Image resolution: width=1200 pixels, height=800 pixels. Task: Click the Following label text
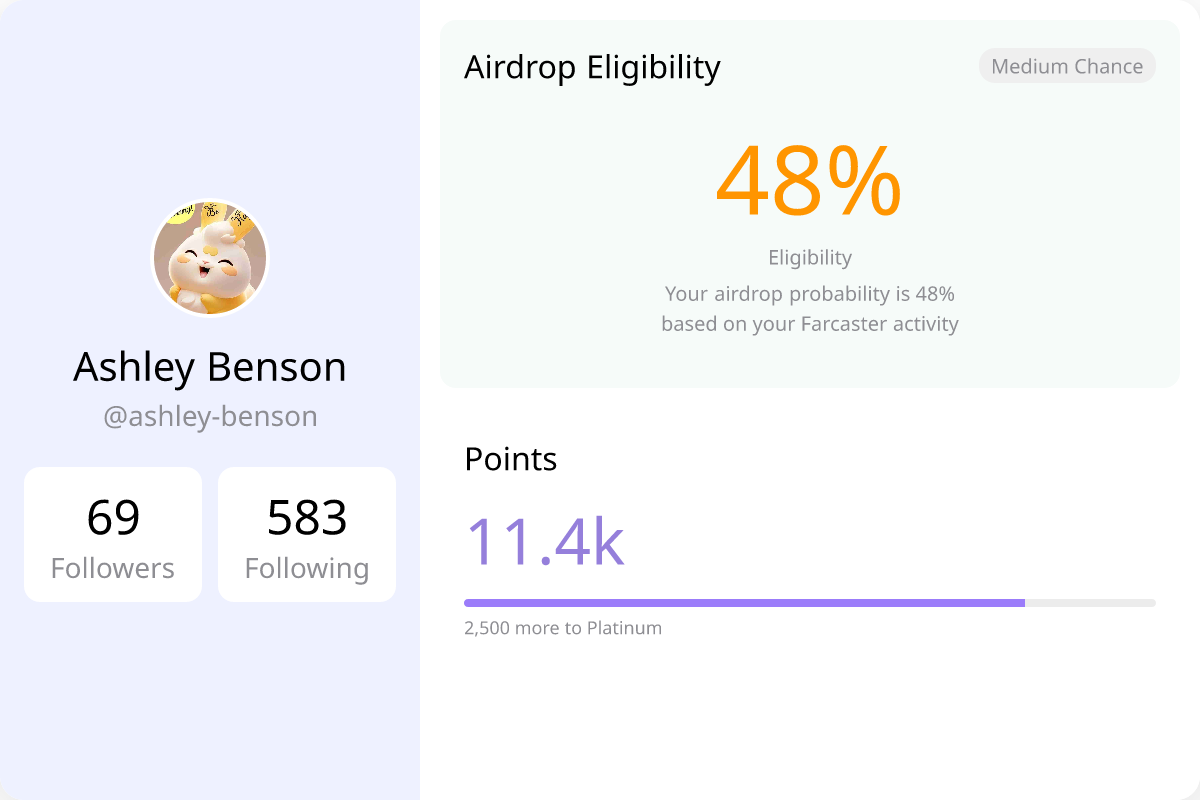pos(307,568)
